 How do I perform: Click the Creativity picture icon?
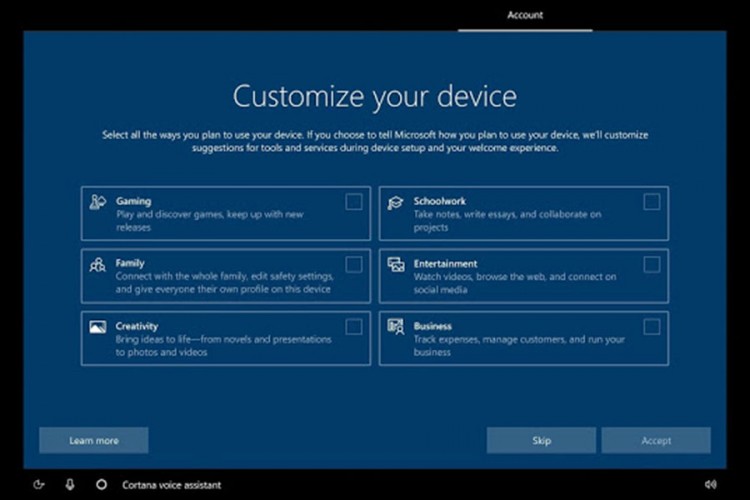click(98, 327)
